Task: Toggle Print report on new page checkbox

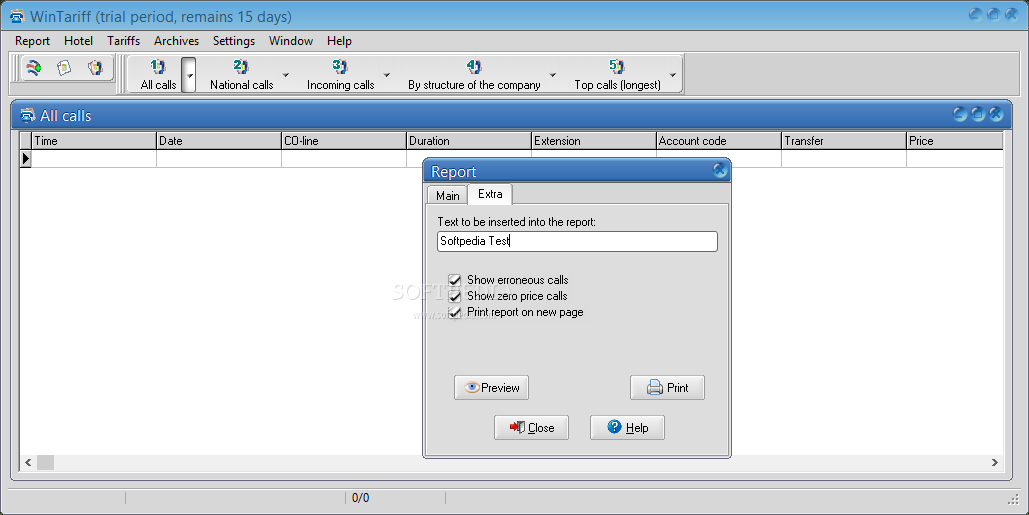Action: (454, 312)
